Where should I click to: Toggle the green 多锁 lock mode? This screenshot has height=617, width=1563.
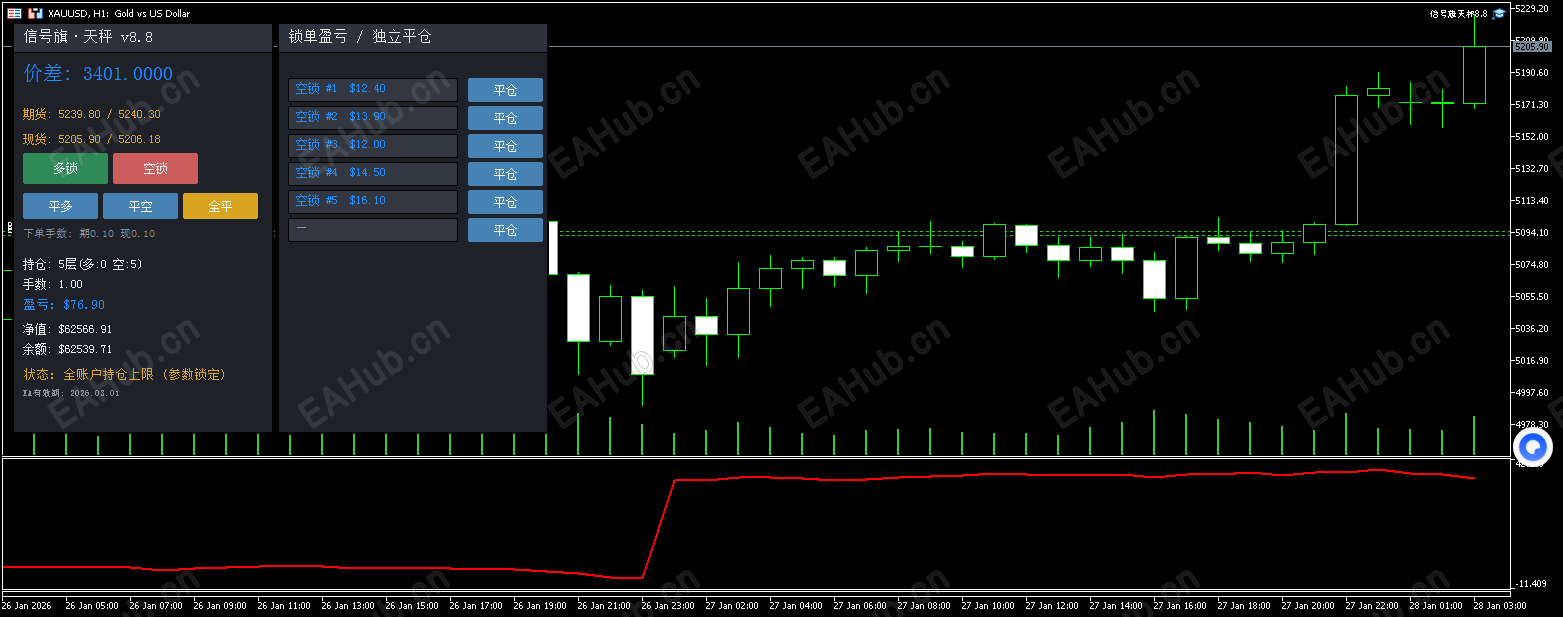coord(64,168)
